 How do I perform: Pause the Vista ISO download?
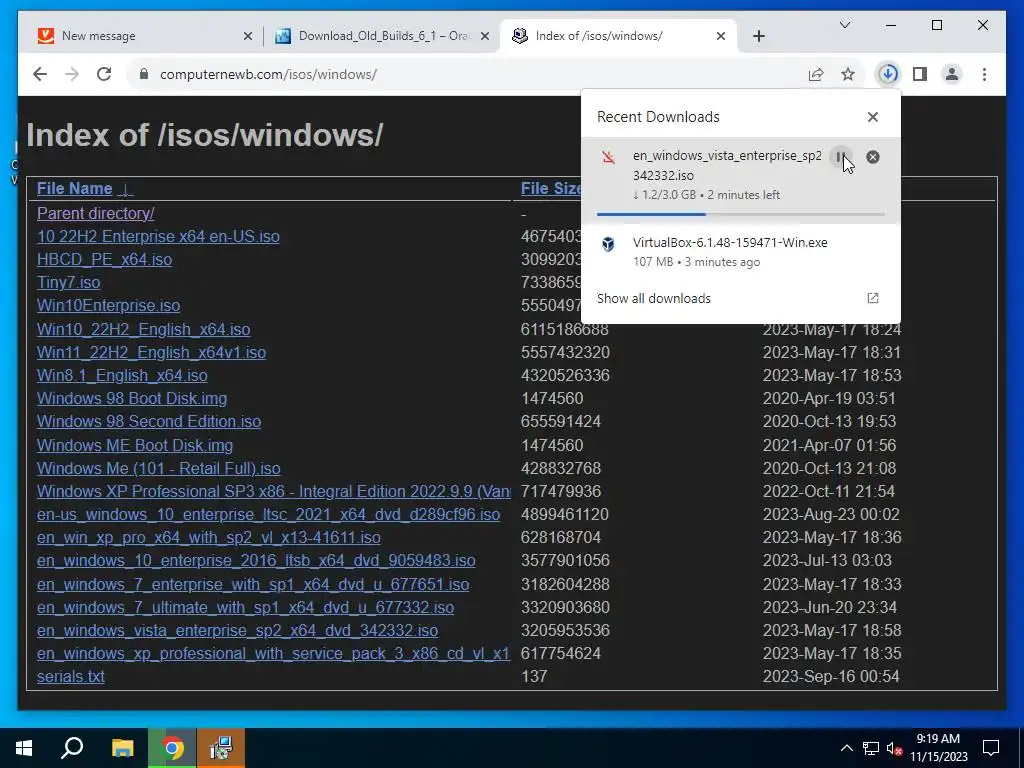pyautogui.click(x=840, y=157)
